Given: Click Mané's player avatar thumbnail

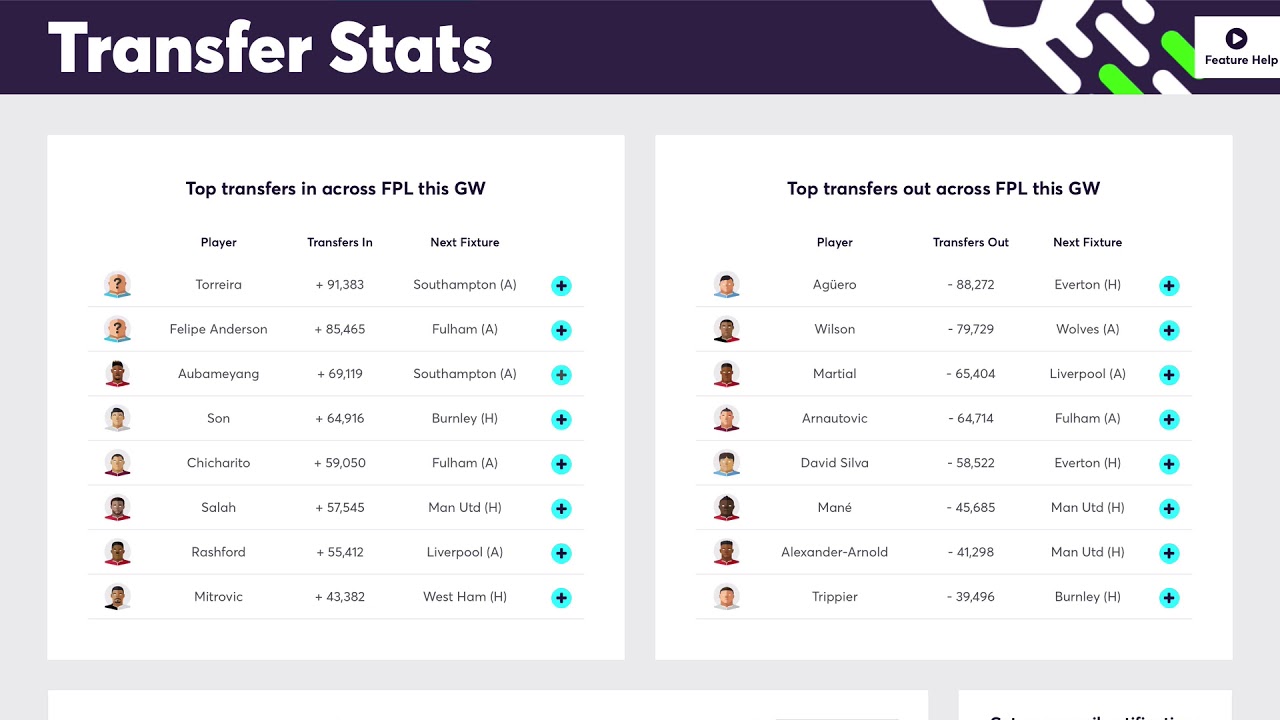Looking at the screenshot, I should click(x=726, y=507).
